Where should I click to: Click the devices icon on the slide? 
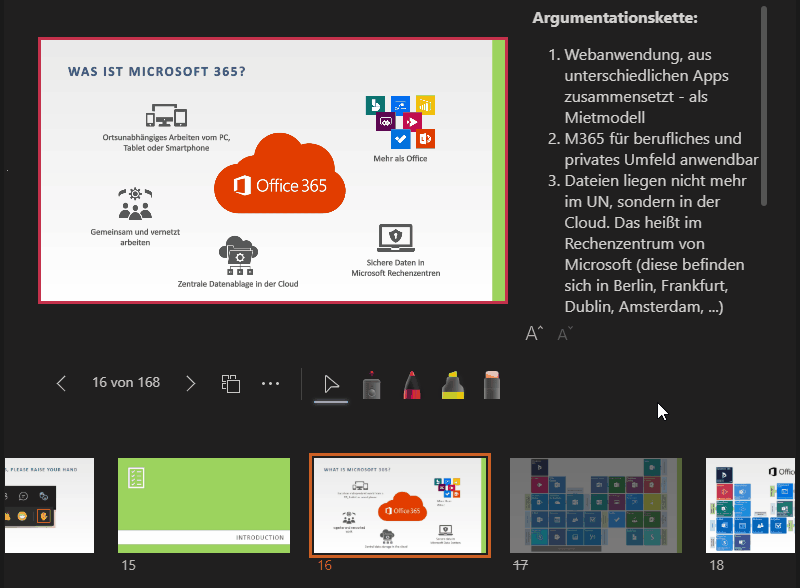166,115
